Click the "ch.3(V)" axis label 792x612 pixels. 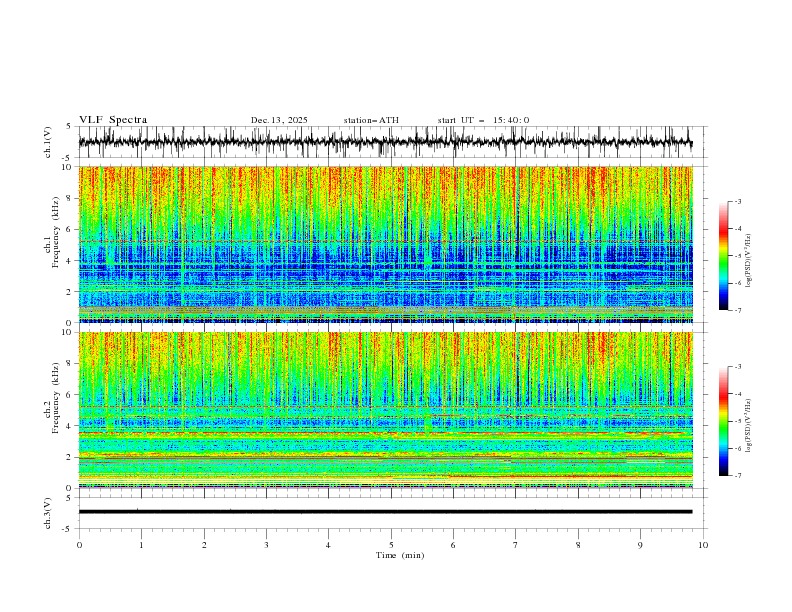click(48, 513)
